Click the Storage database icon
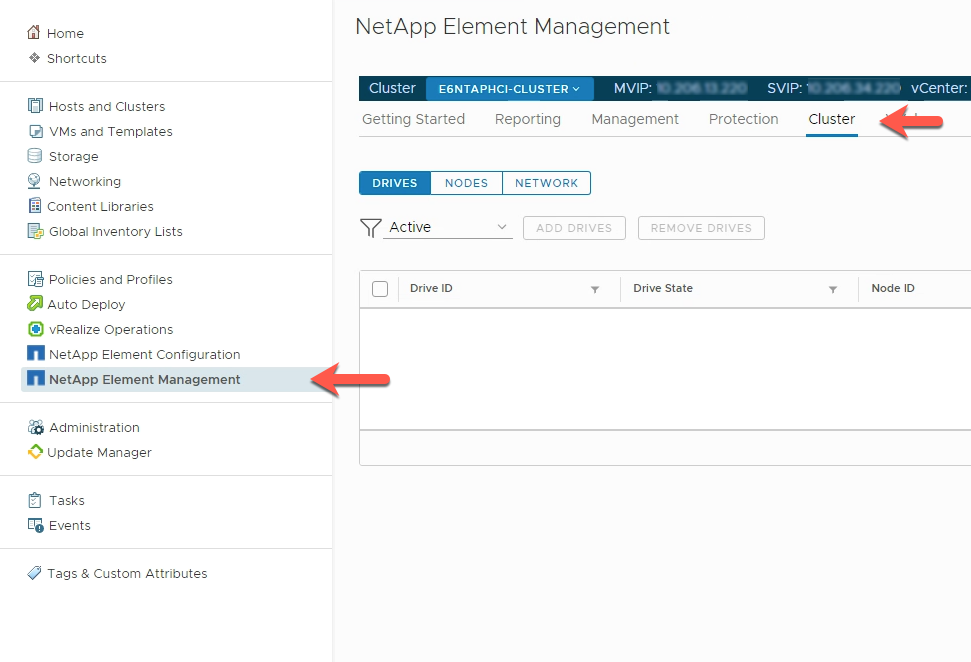The width and height of the screenshot is (971, 662). pyautogui.click(x=35, y=156)
